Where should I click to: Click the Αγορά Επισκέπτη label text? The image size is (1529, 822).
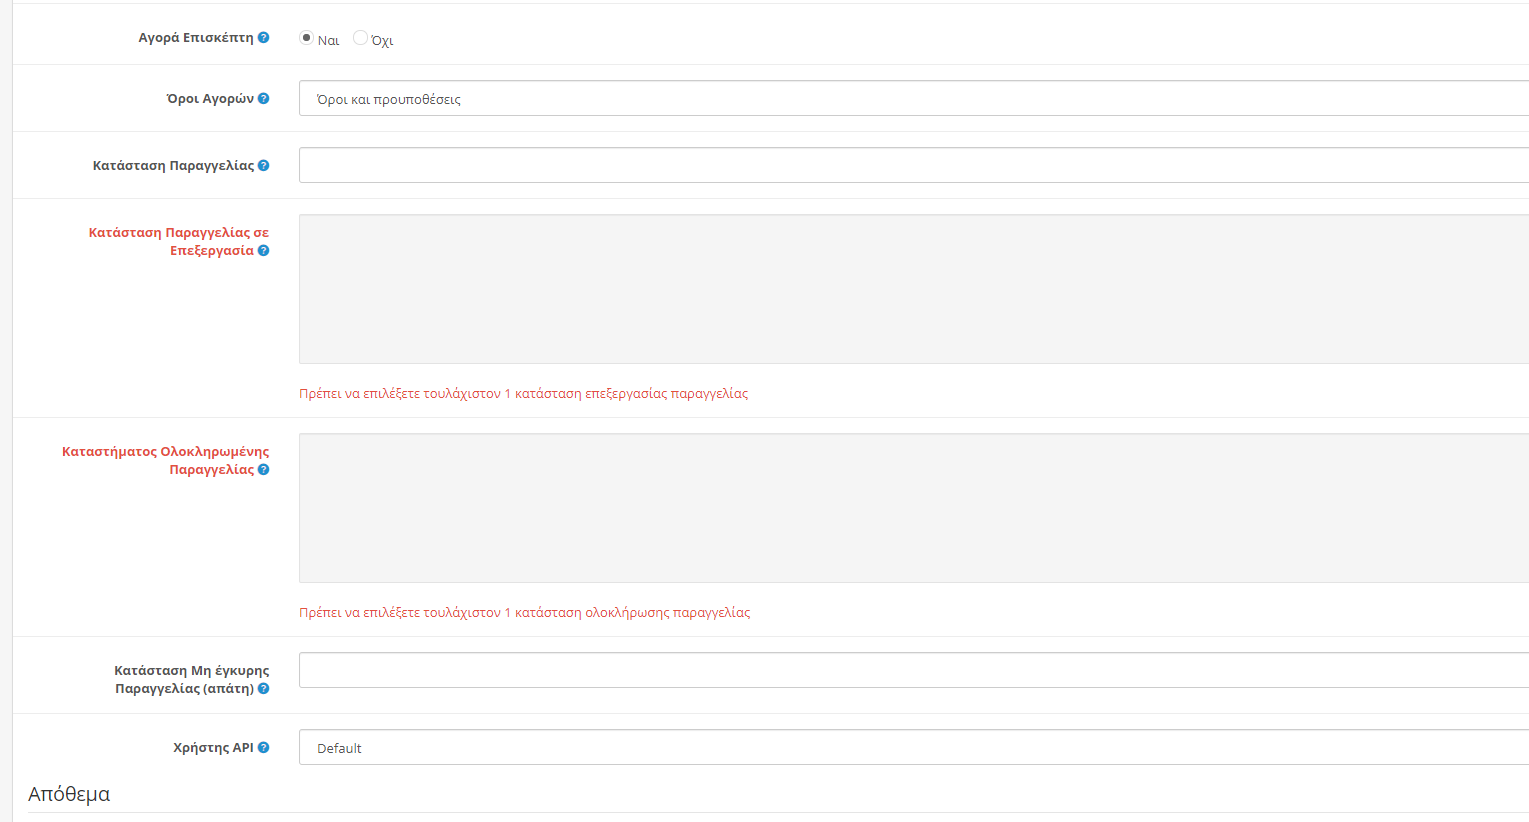(x=196, y=38)
